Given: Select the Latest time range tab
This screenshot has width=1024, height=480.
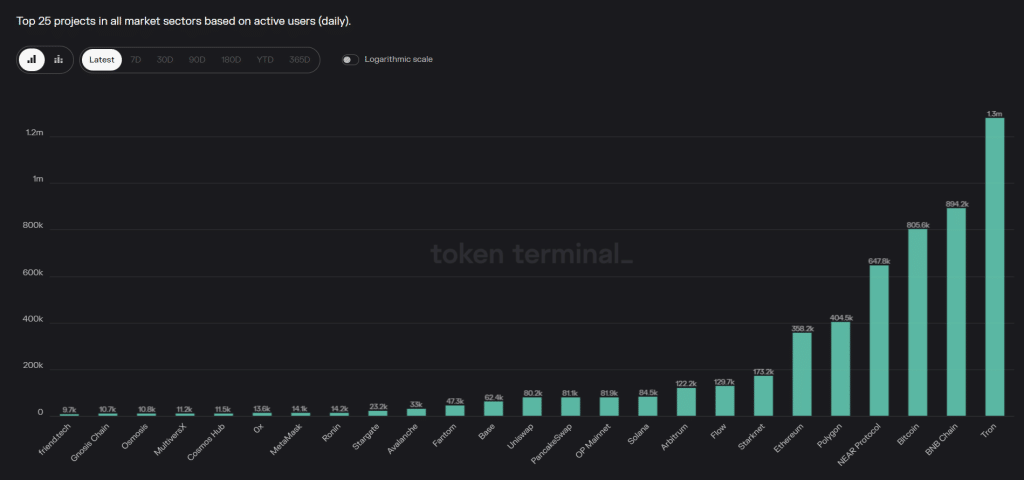Looking at the screenshot, I should click(x=102, y=59).
